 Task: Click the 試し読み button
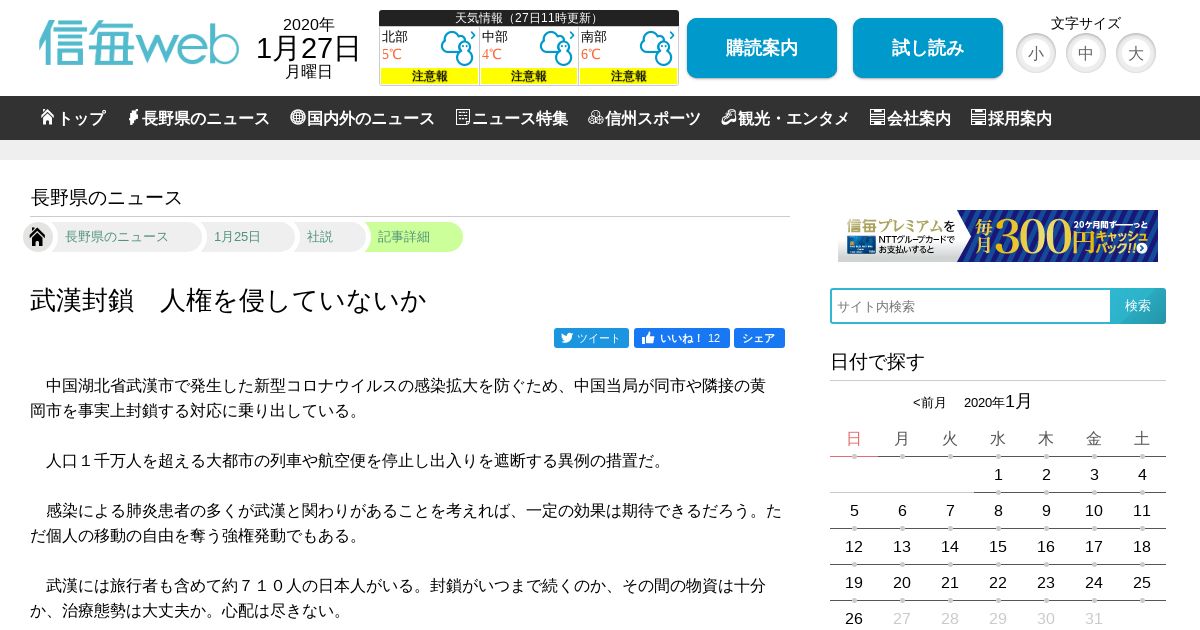pos(928,48)
